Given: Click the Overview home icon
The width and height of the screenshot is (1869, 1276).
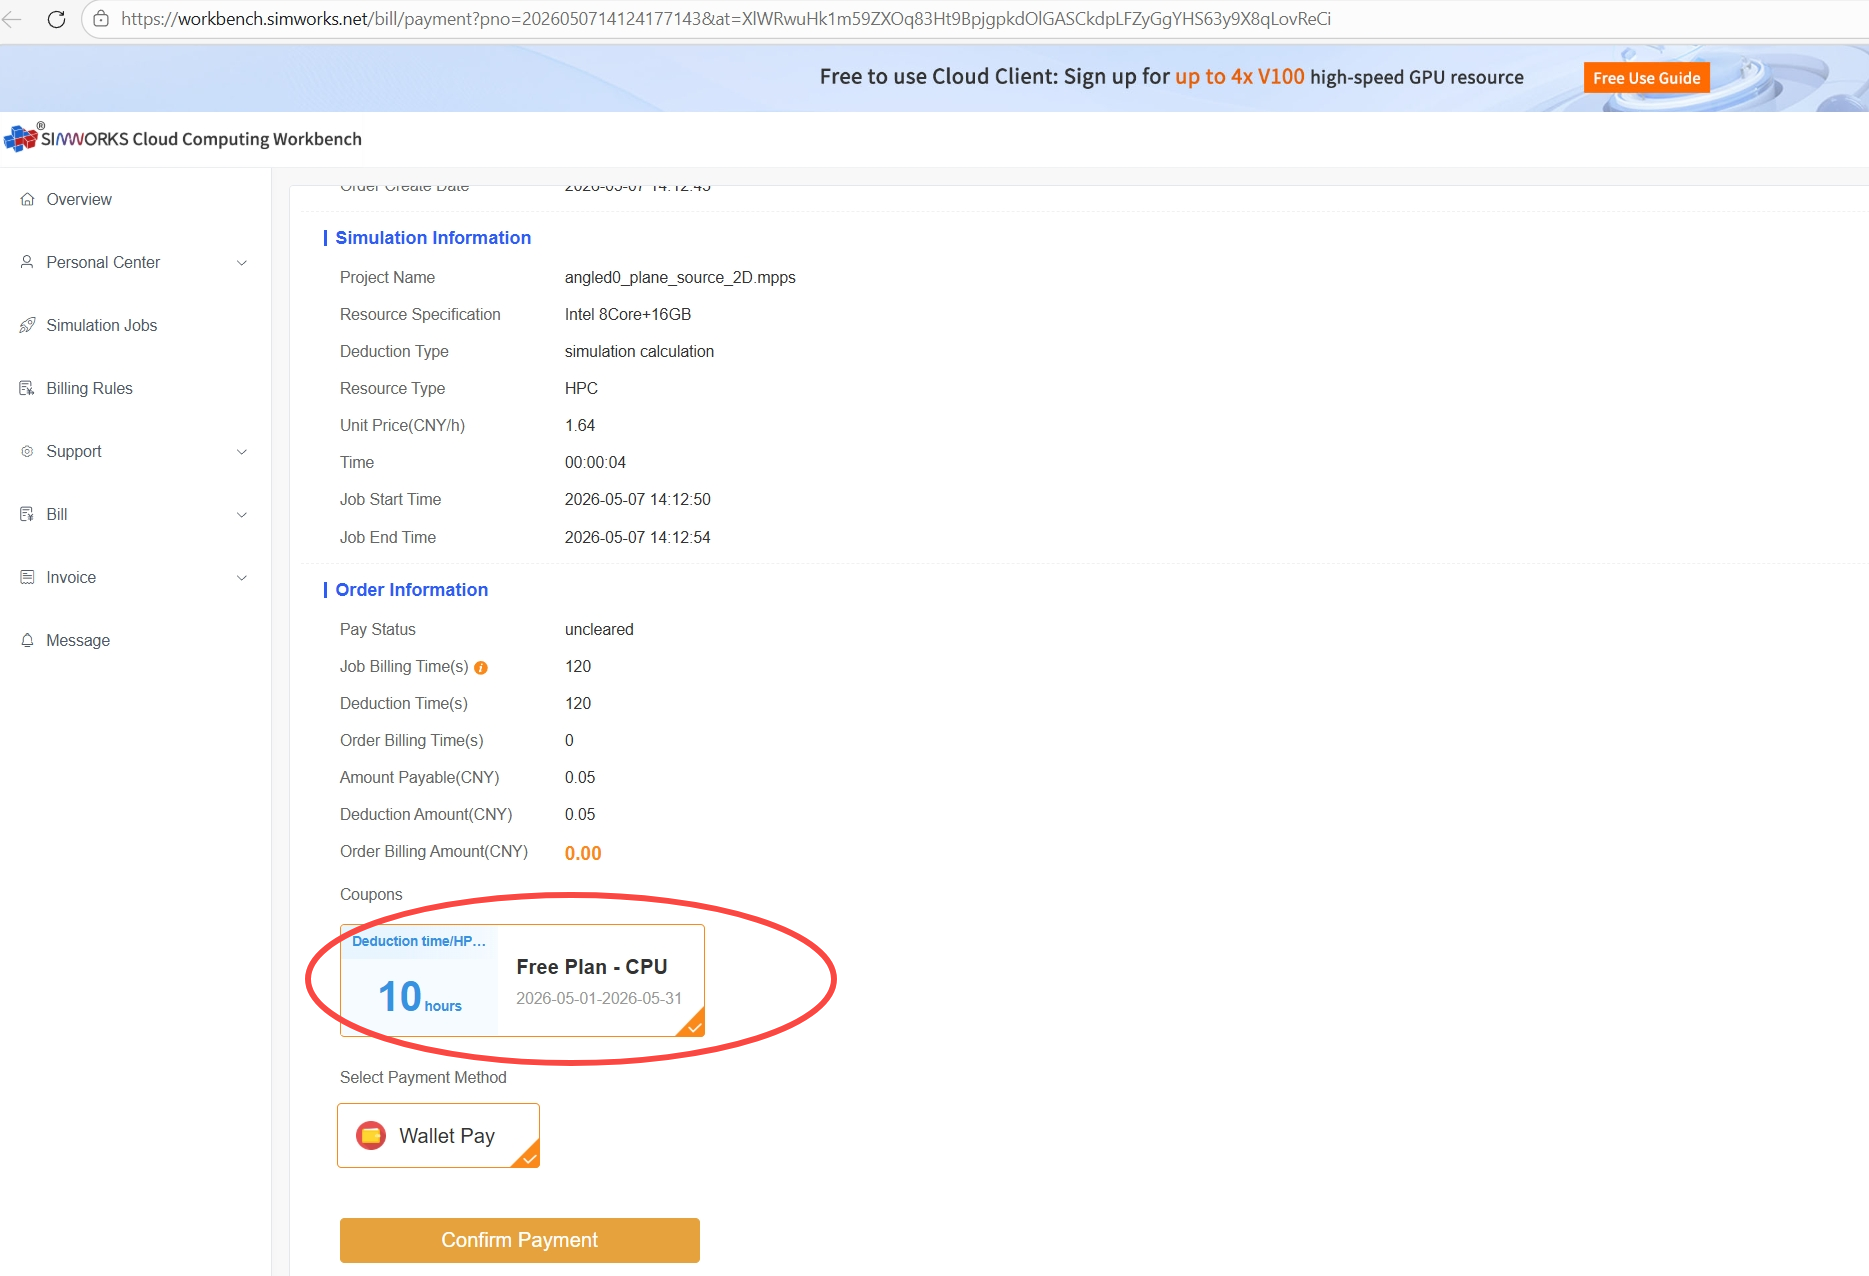Looking at the screenshot, I should click(x=27, y=199).
